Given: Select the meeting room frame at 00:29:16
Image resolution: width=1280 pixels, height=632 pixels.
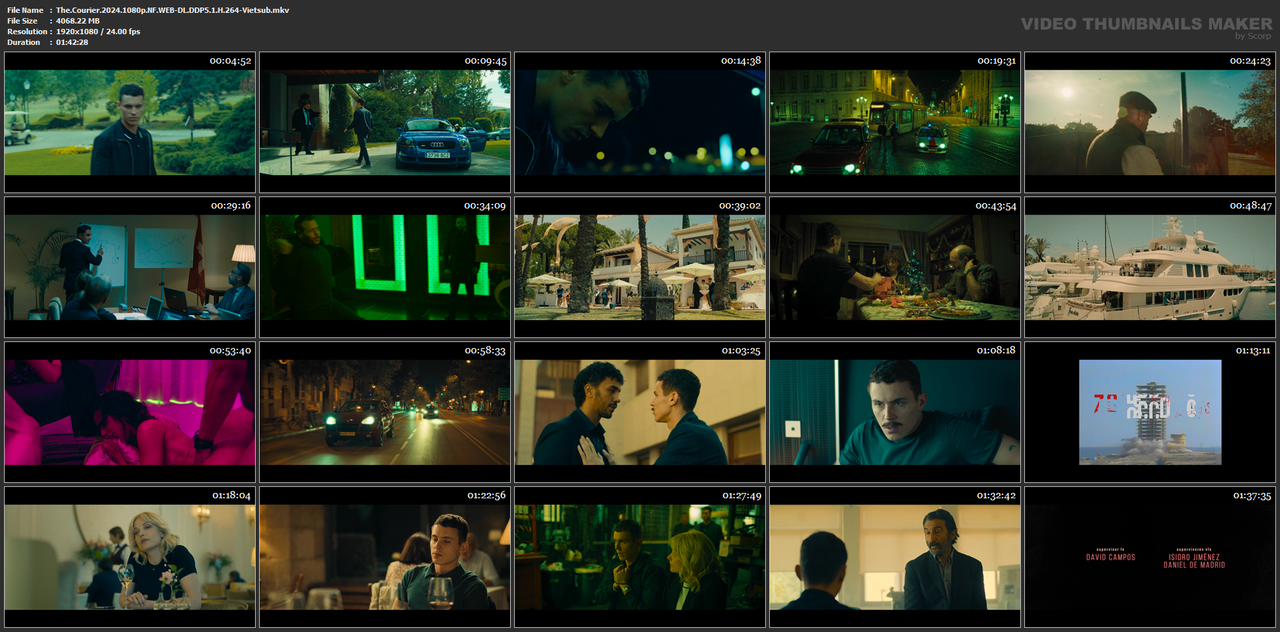Looking at the screenshot, I should click(x=130, y=267).
